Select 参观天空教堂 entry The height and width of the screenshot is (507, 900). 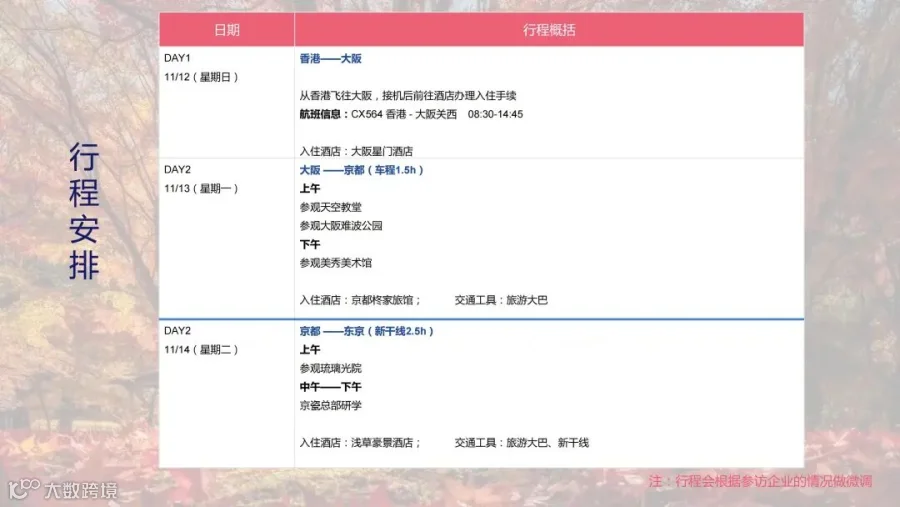[x=331, y=207]
